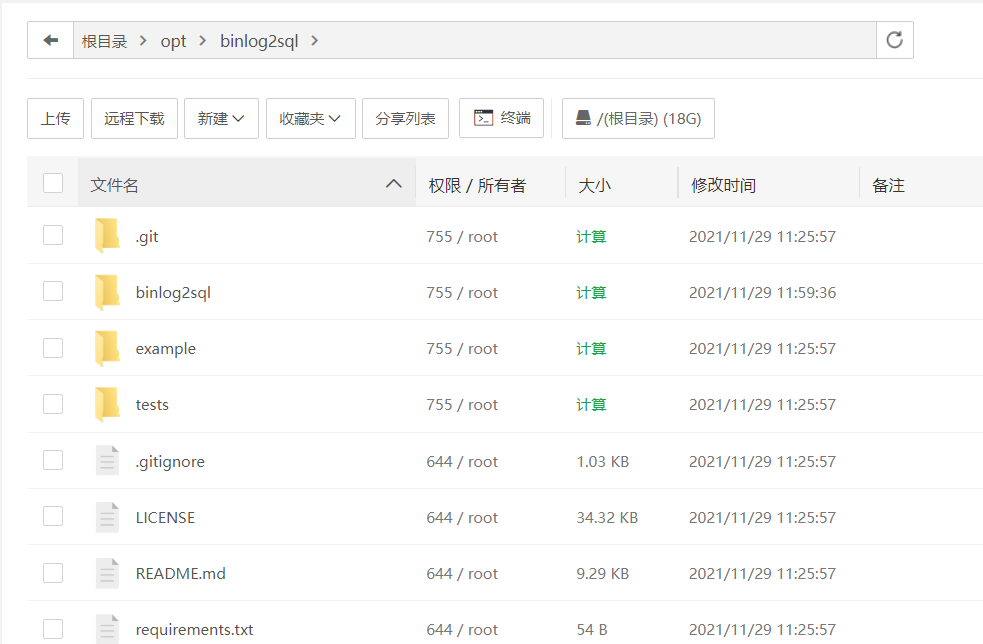This screenshot has height=644, width=983.
Task: Click 2021/11/29 11:59:36 modified time
Action: pos(762,293)
